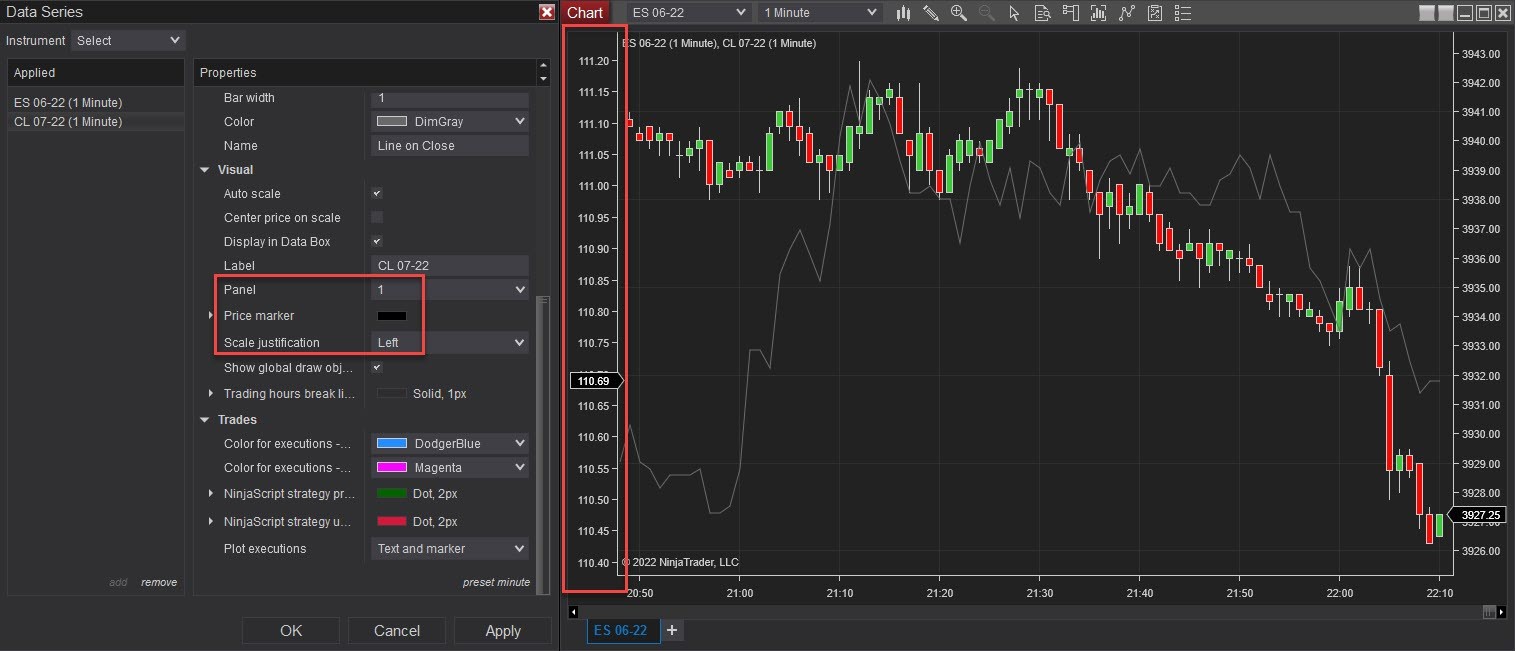
Task: Open the chart style bar type icon
Action: (904, 13)
